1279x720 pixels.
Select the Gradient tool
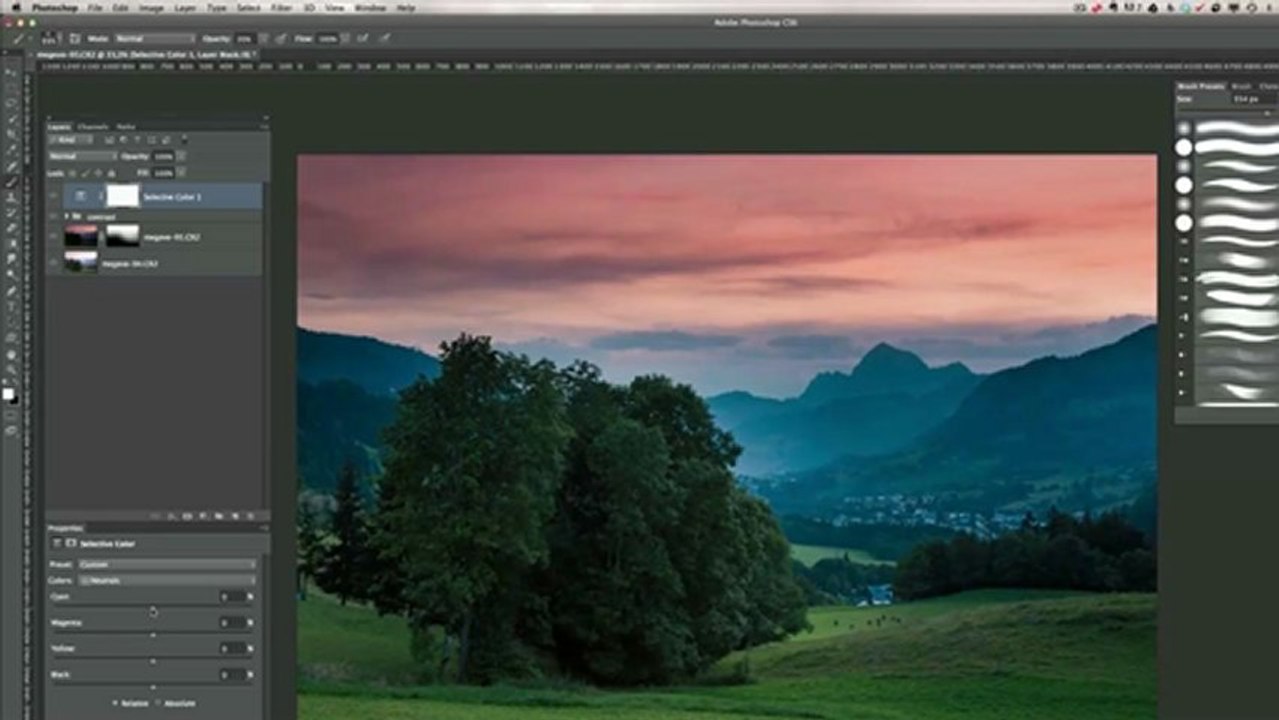coord(12,243)
